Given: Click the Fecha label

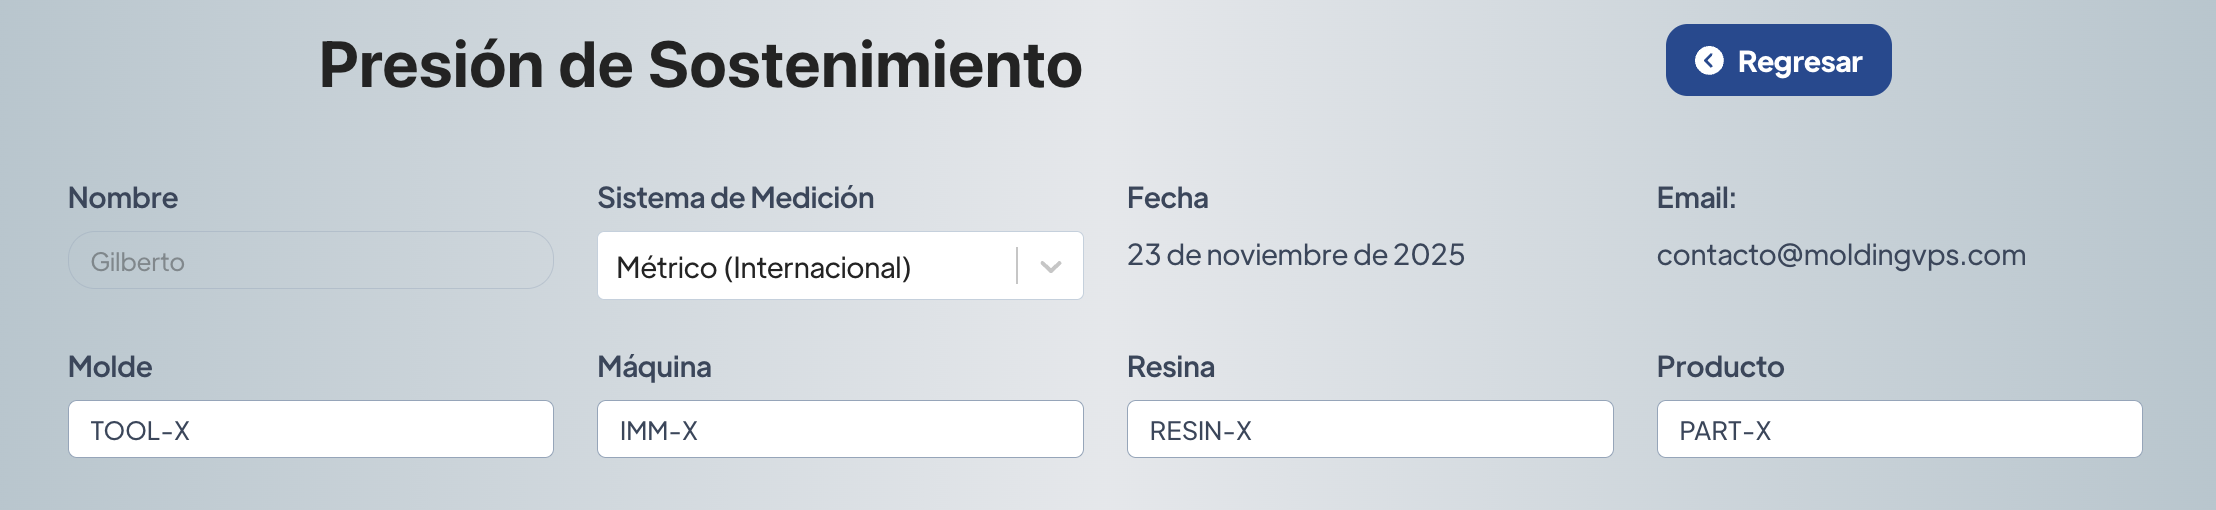Looking at the screenshot, I should (x=1167, y=198).
